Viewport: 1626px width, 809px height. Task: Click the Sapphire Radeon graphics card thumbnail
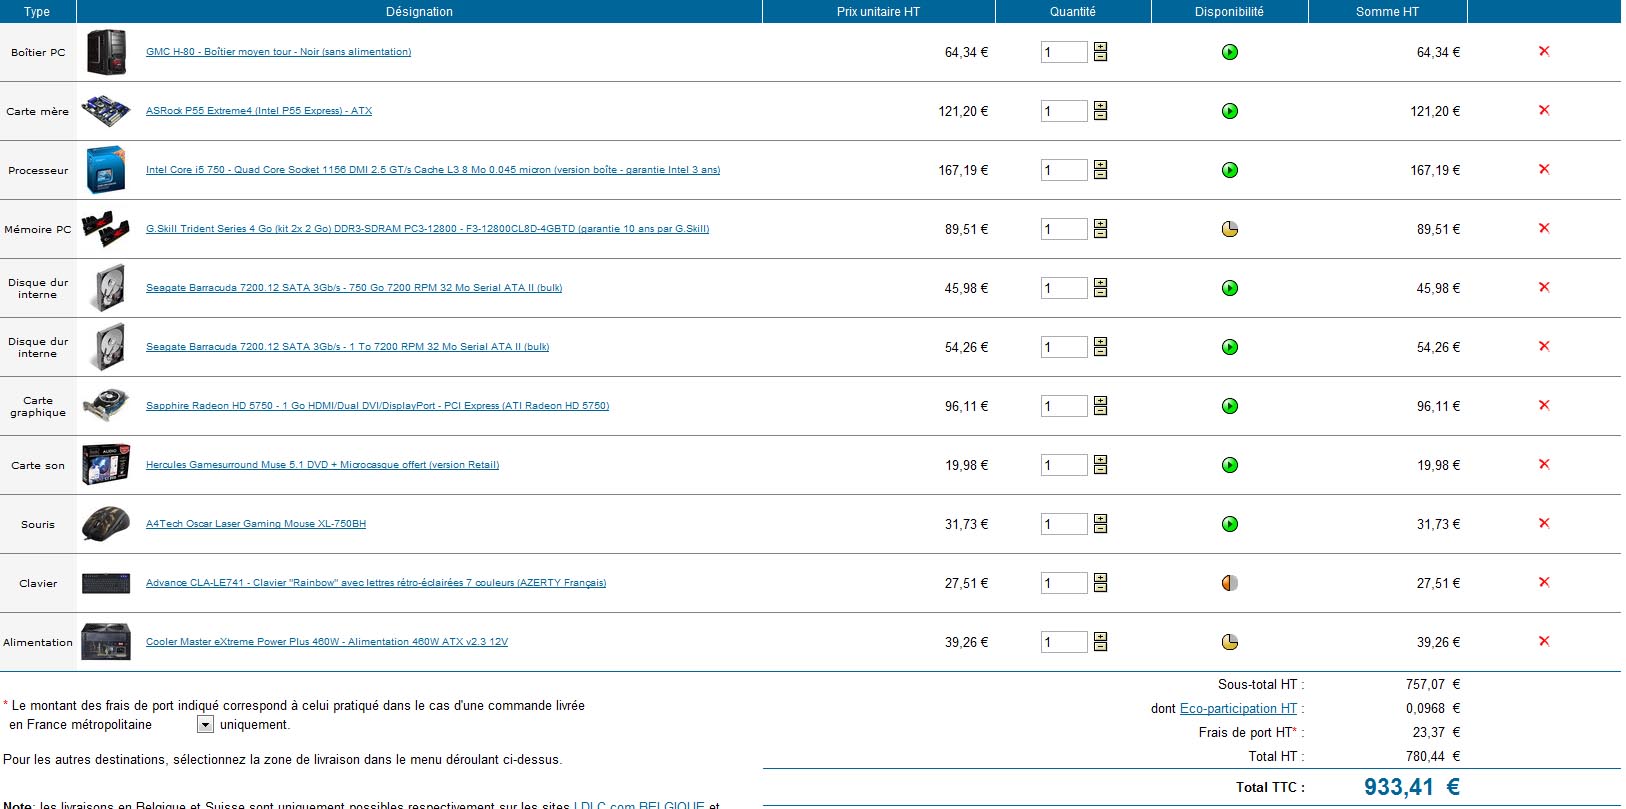(x=105, y=406)
